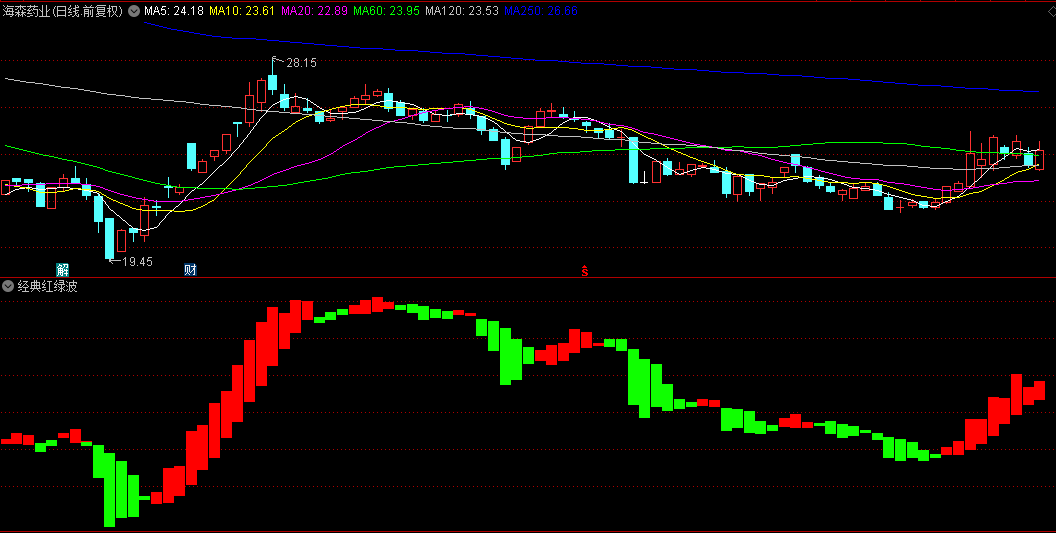
Task: Open the dropdown beside 海森药业 chart title
Action: [x=134, y=11]
